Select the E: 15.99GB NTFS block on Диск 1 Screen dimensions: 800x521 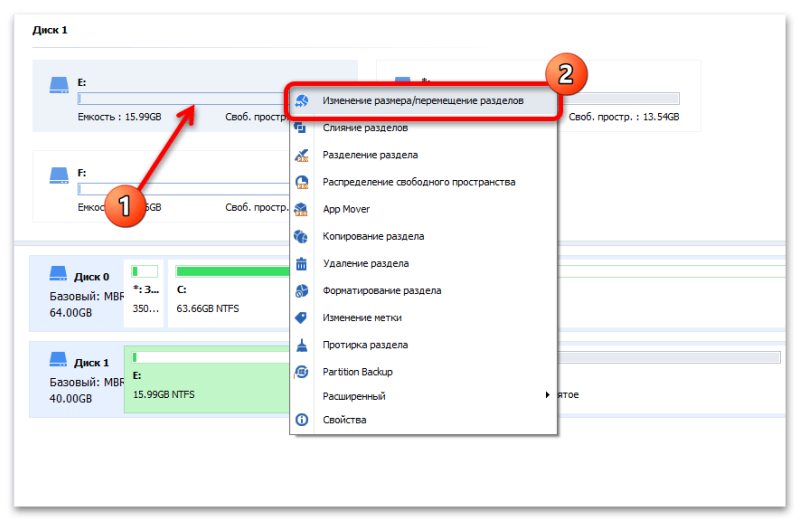[x=207, y=379]
